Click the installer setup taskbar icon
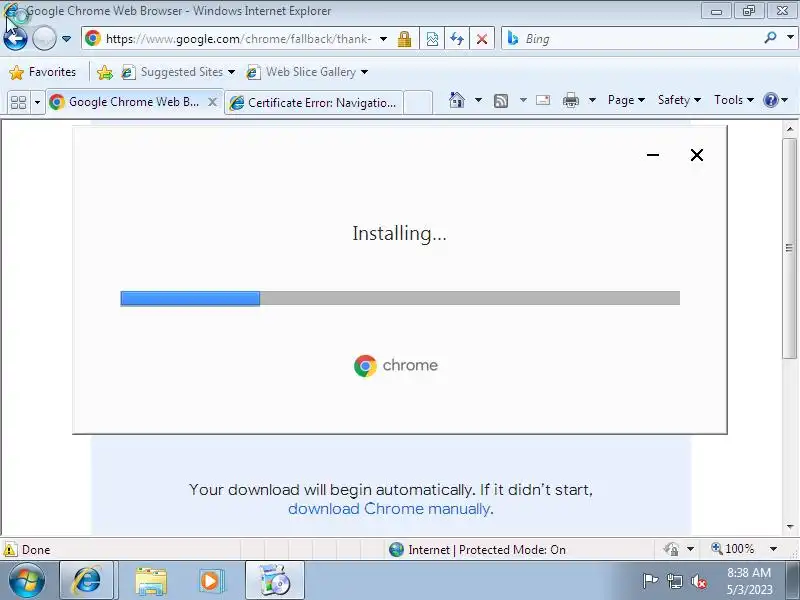The width and height of the screenshot is (800, 600). [275, 581]
